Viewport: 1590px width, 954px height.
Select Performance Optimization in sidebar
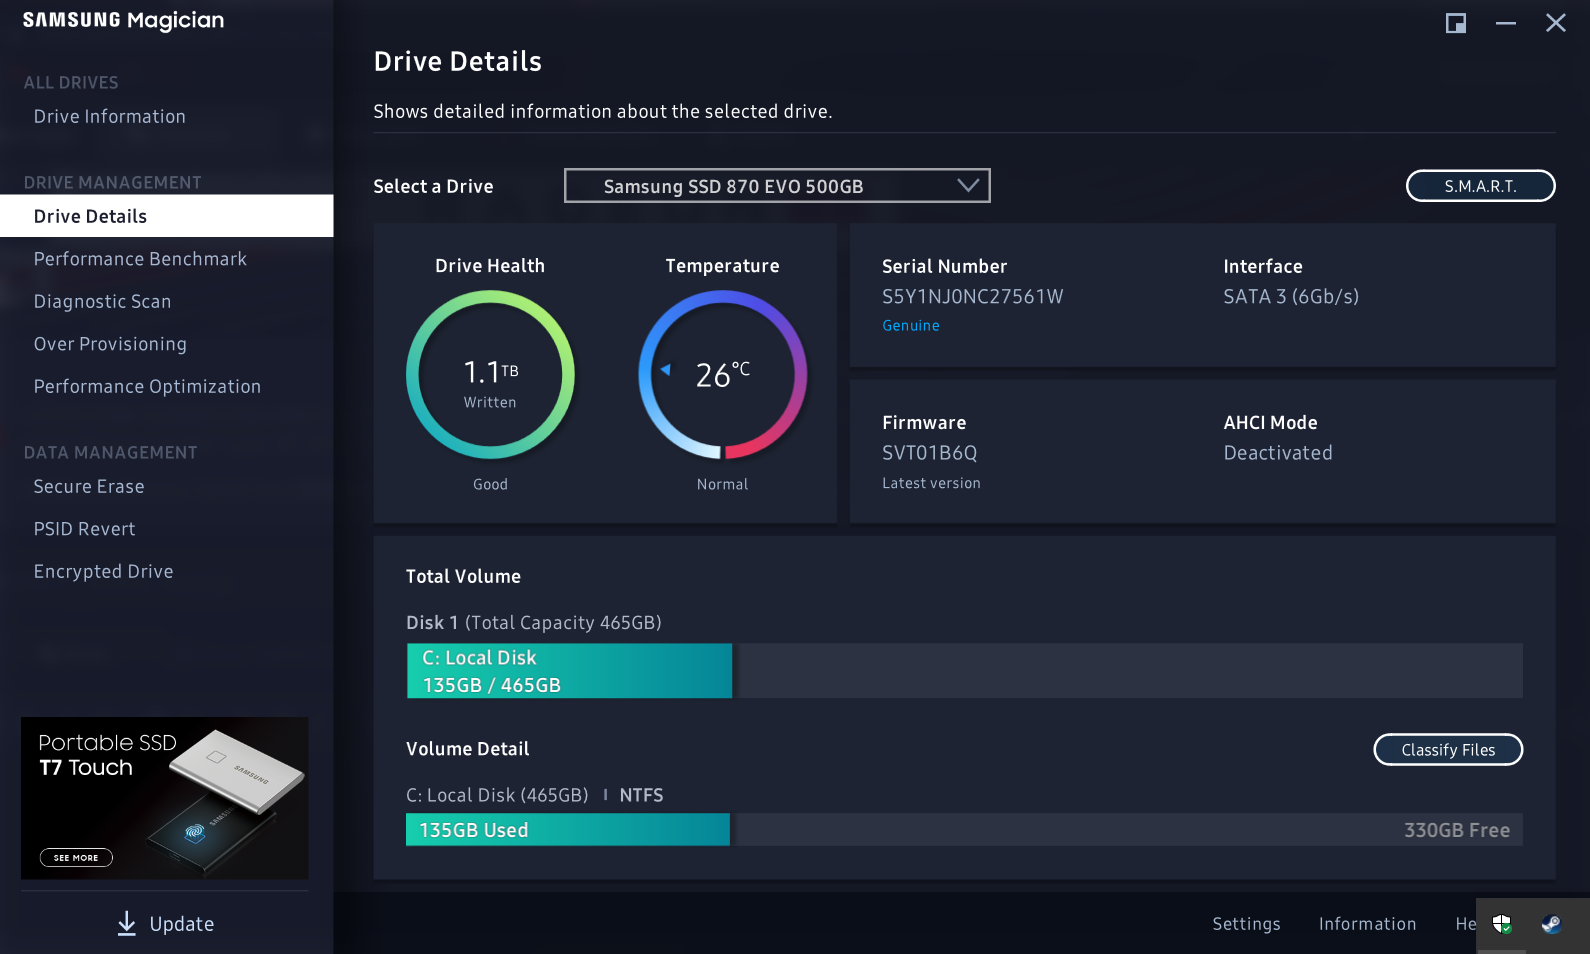click(x=147, y=387)
